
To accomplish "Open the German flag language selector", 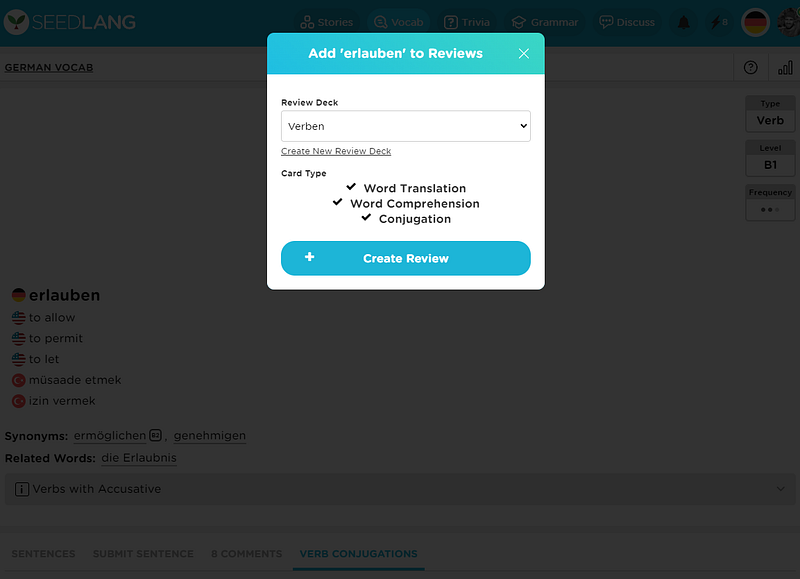I will (x=755, y=22).
